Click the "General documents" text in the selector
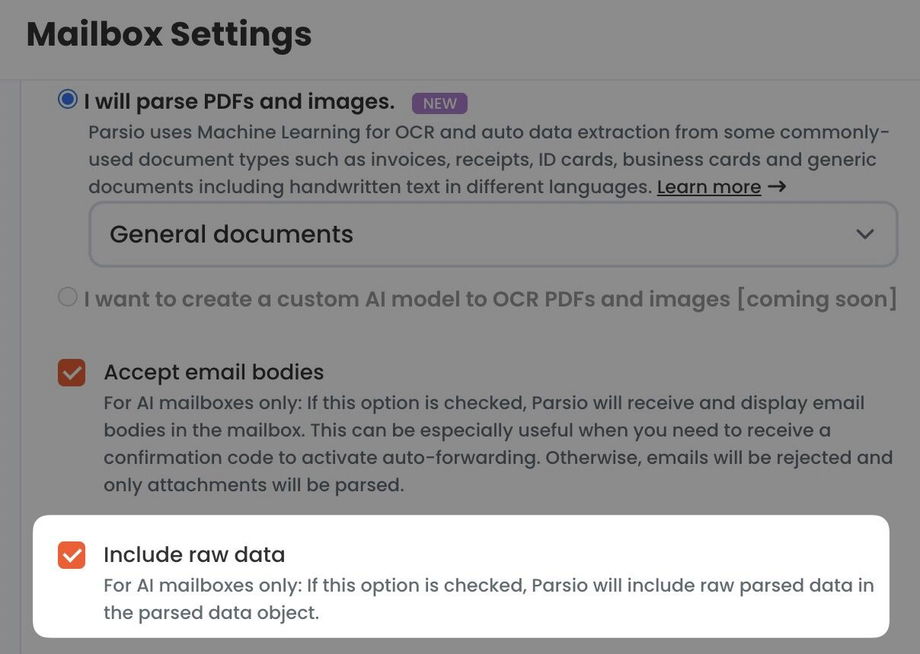The height and width of the screenshot is (654, 920). coord(231,235)
